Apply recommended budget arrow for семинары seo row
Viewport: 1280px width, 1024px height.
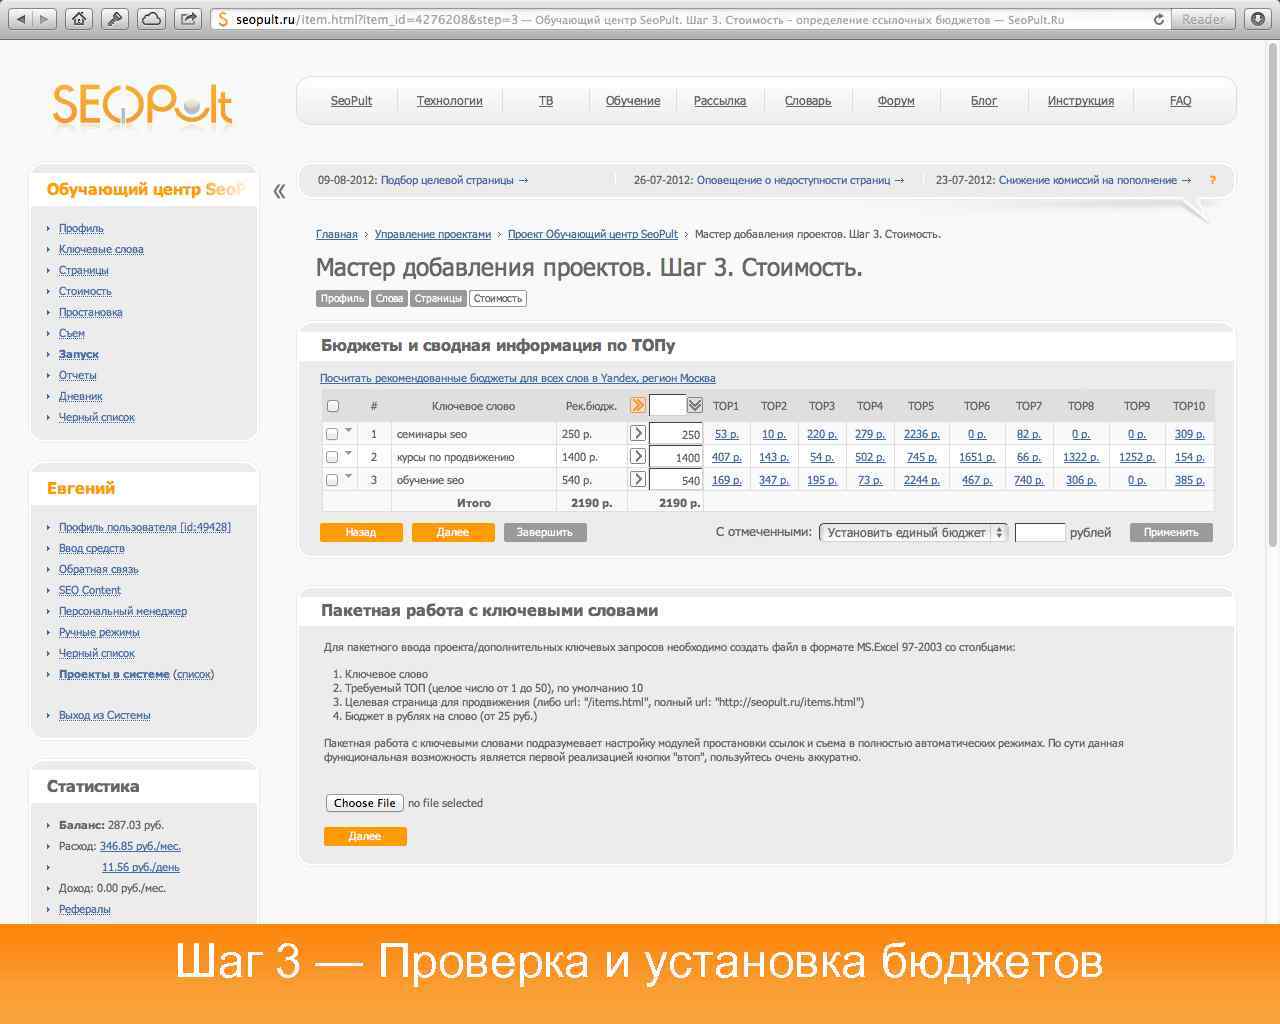click(637, 433)
